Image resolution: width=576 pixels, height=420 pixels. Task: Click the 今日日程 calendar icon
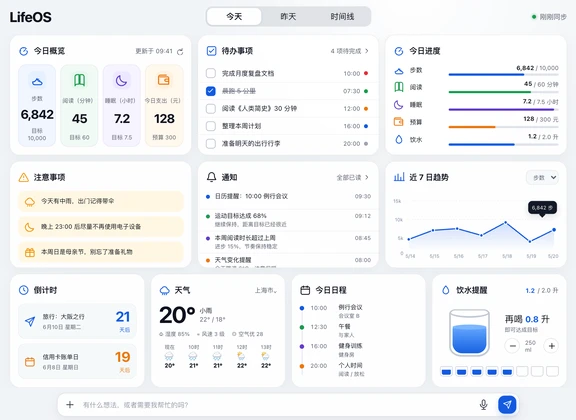(305, 290)
